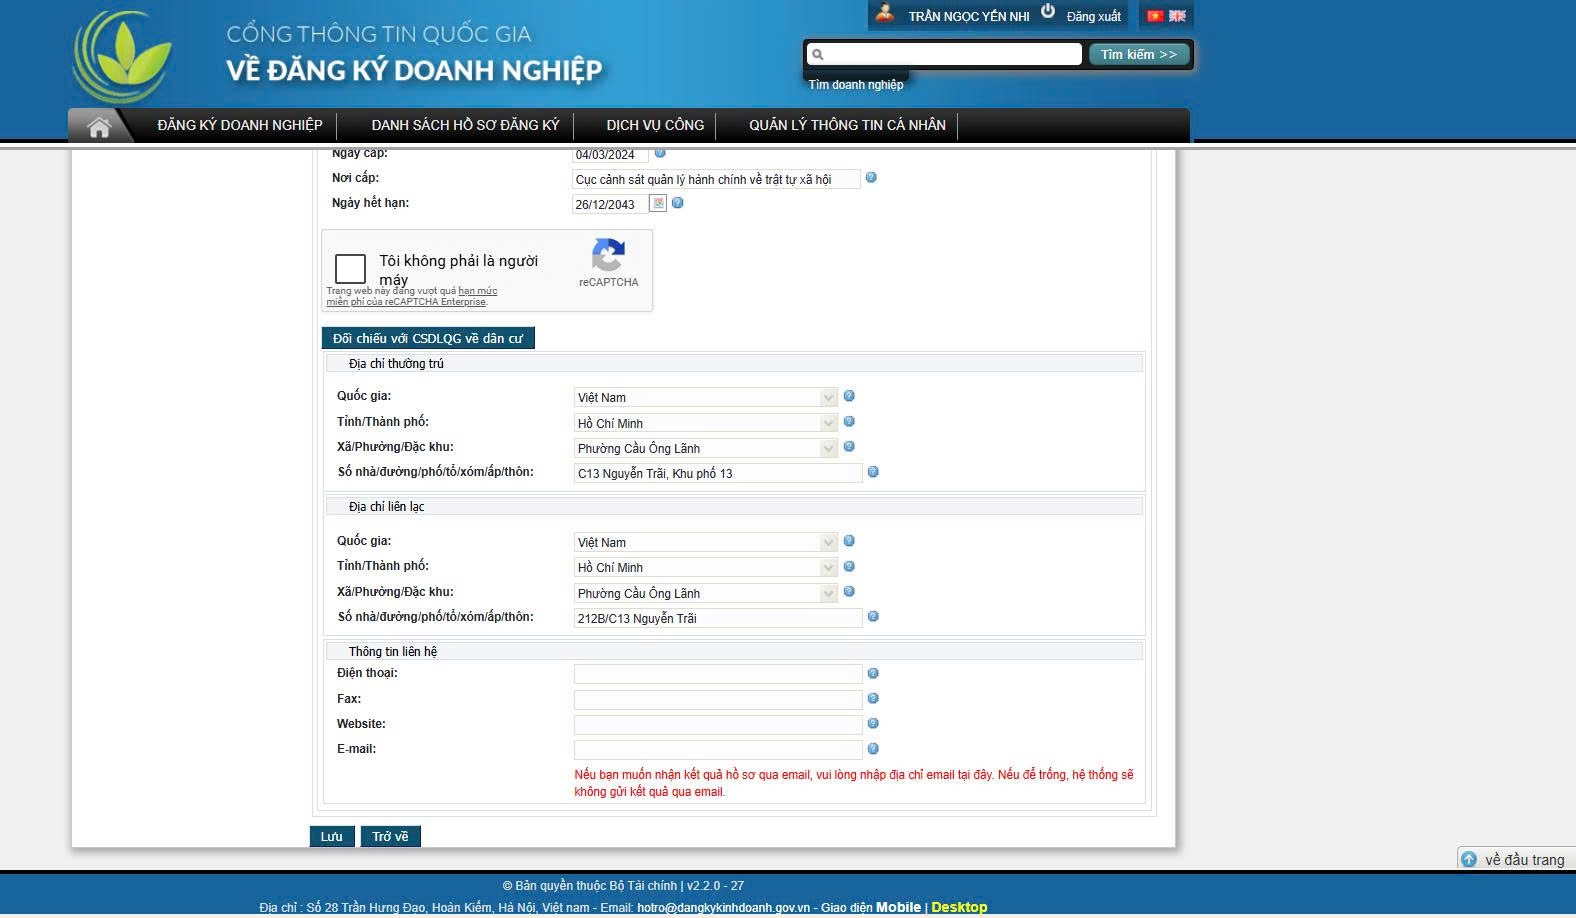Click 'Đối chiếu với CSDLQG về dân cư' button
The width and height of the screenshot is (1576, 918).
point(428,339)
